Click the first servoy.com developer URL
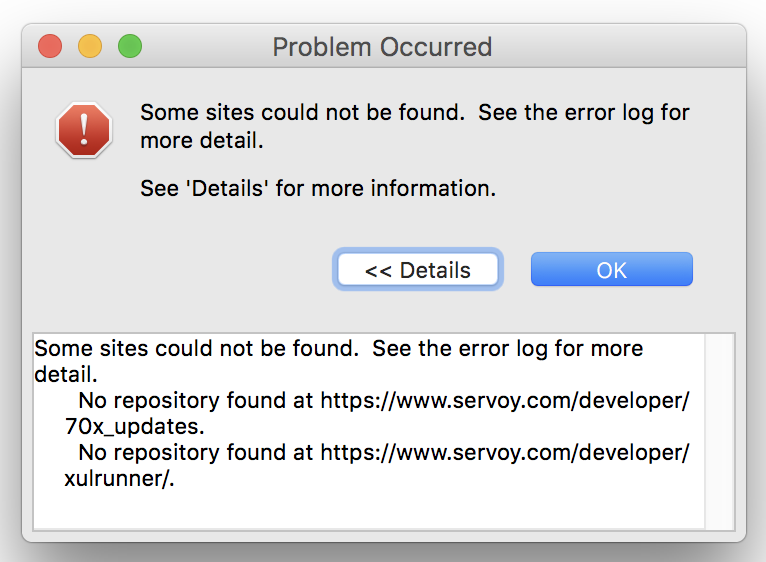This screenshot has width=766, height=562. coord(504,401)
